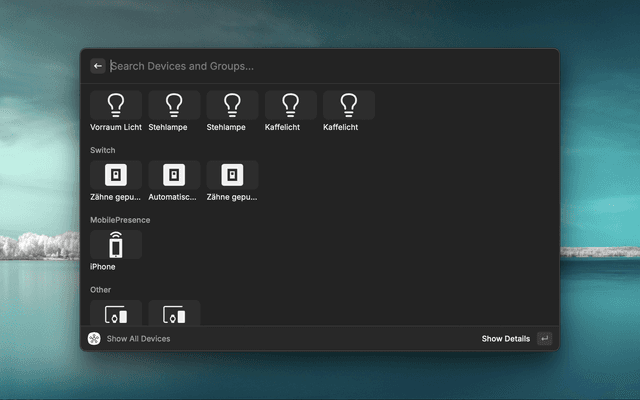Viewport: 640px width, 400px height.
Task: Open the last Kaffelicht light device
Action: (348, 106)
